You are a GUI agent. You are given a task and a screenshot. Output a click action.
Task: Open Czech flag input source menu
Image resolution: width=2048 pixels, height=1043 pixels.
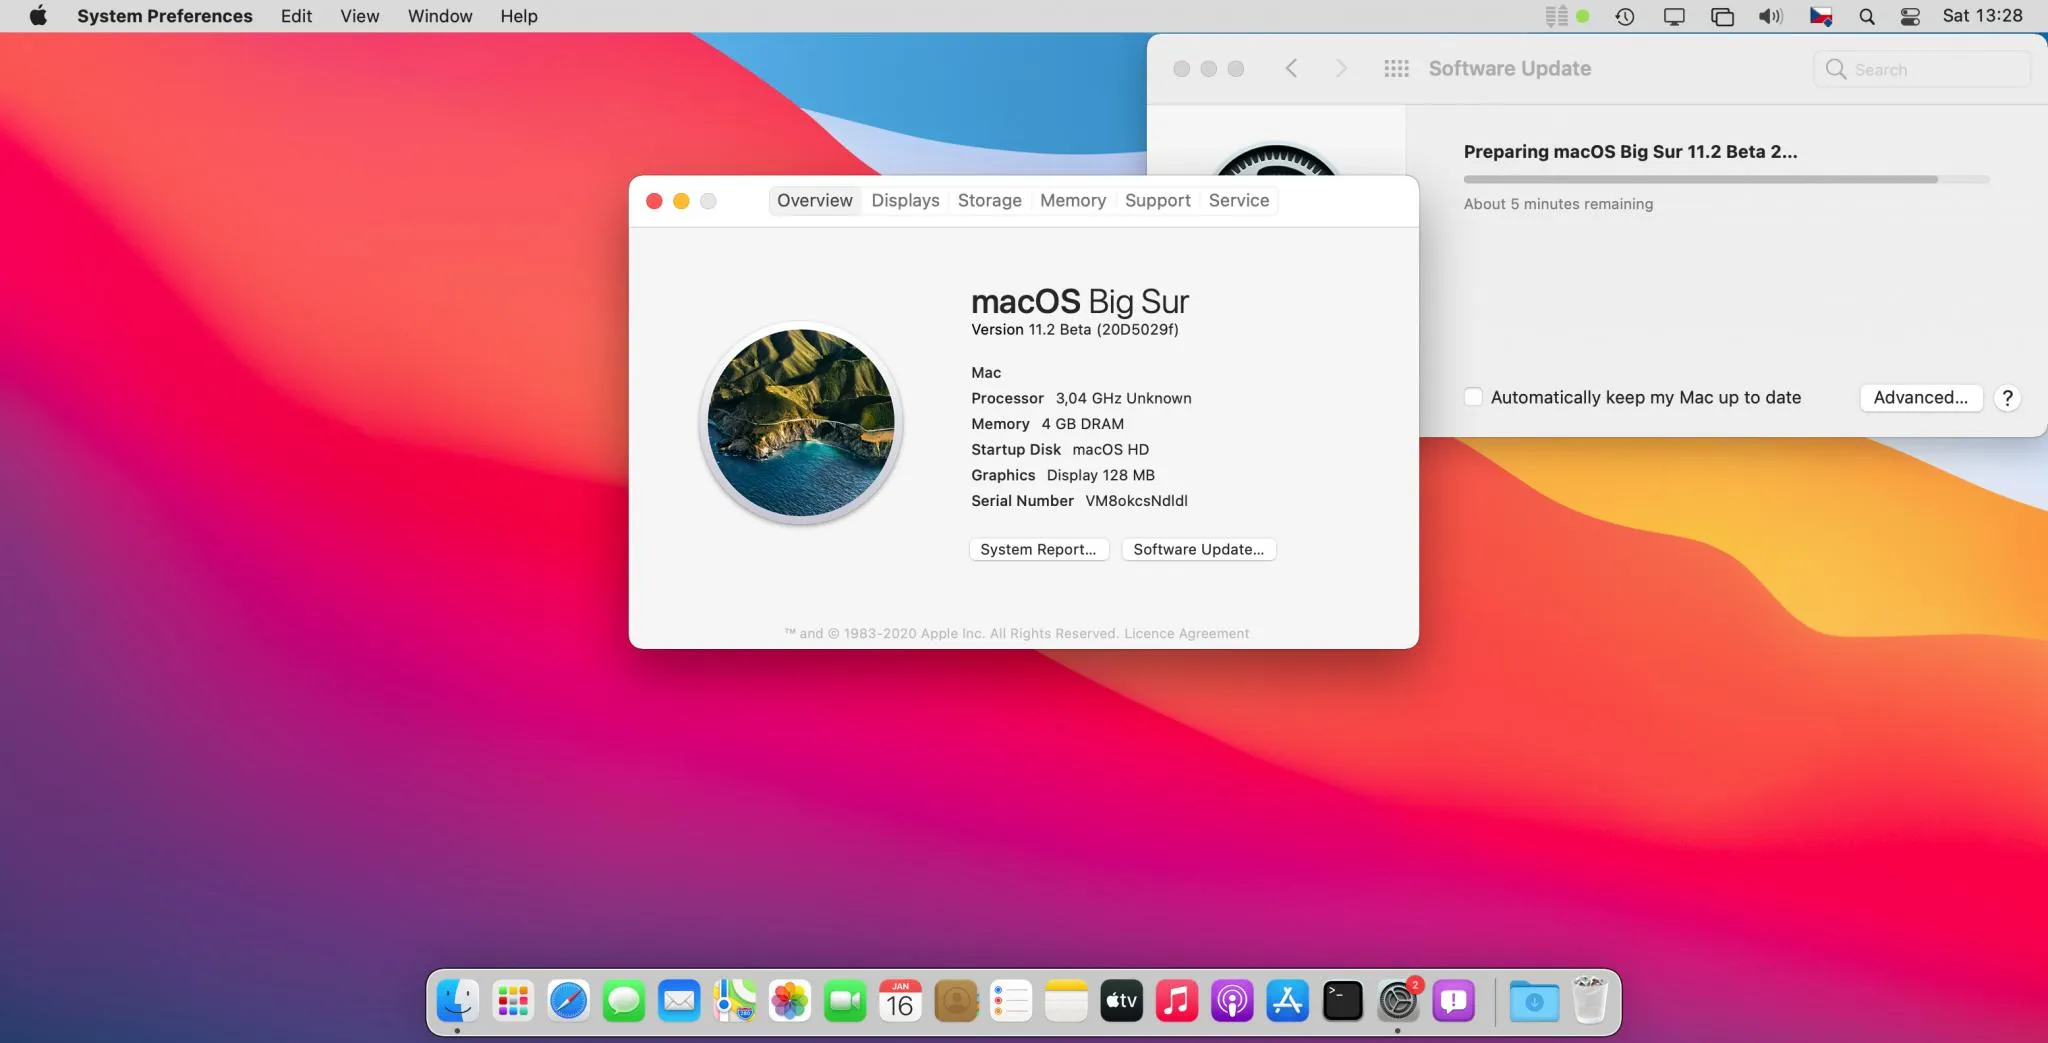[1821, 16]
